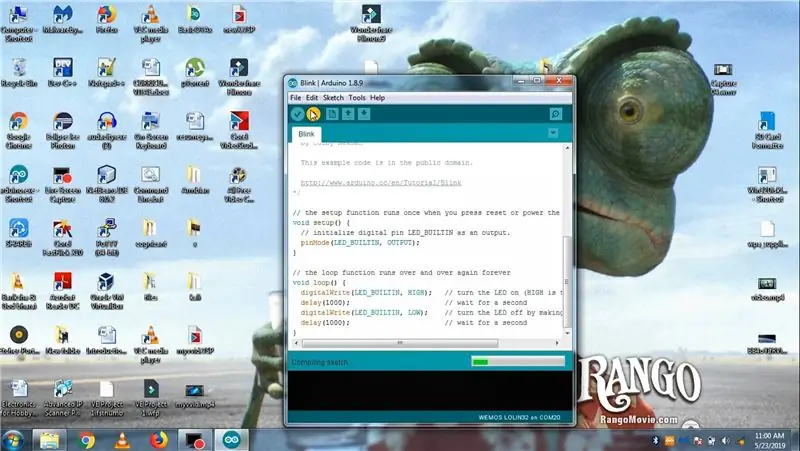This screenshot has width=800, height=451.
Task: Select the Recycle Bin desktop icon
Action: [x=19, y=72]
